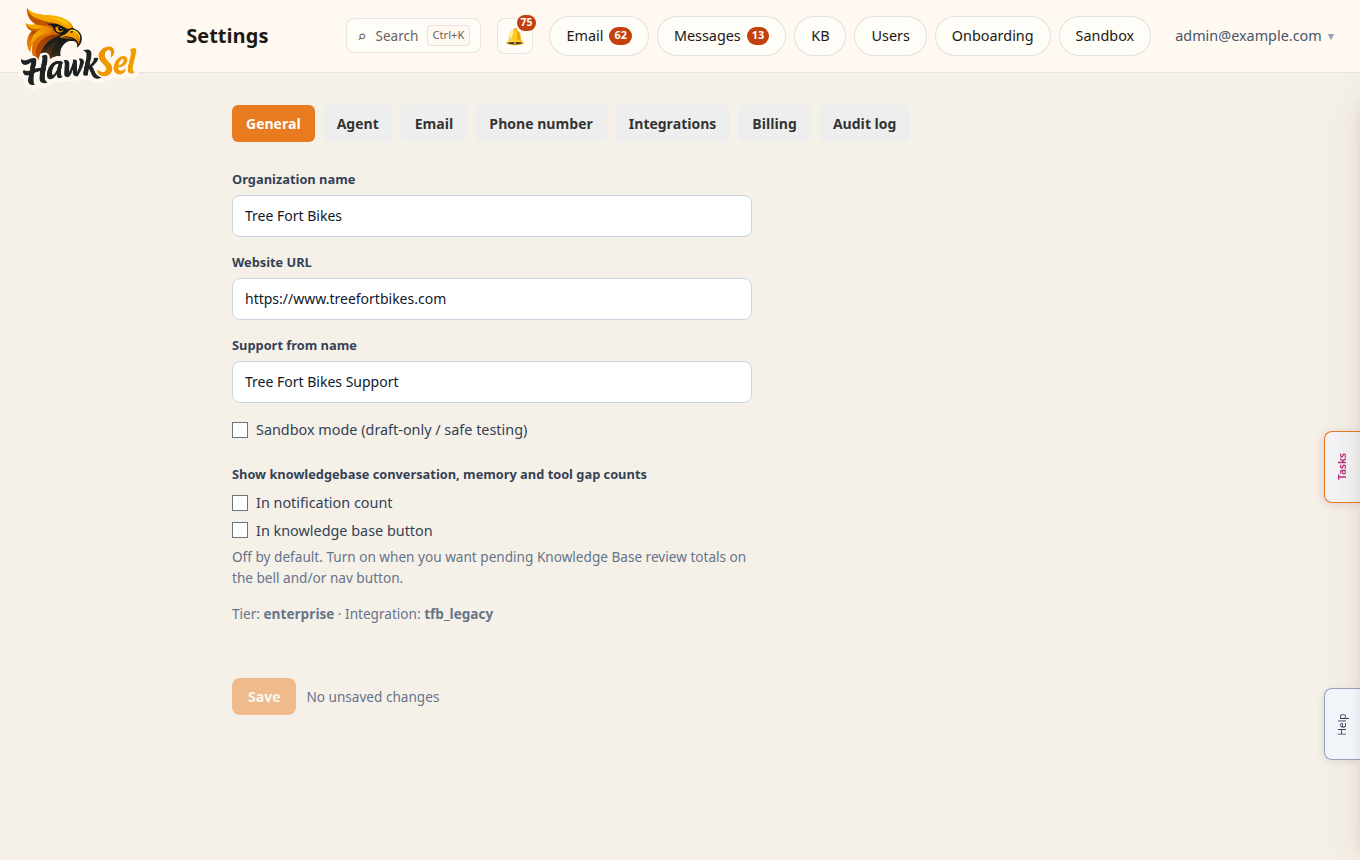
Task: Click the No unsaved changes status text
Action: click(373, 697)
